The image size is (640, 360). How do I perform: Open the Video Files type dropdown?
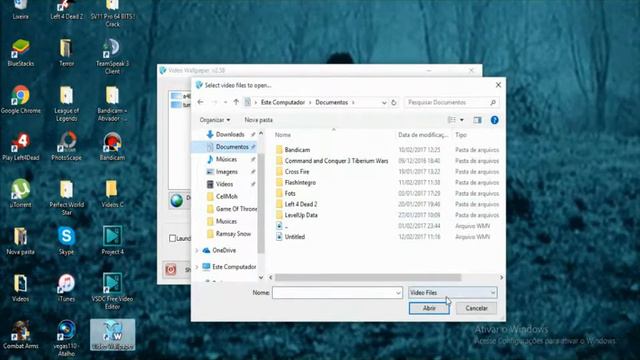click(x=453, y=293)
